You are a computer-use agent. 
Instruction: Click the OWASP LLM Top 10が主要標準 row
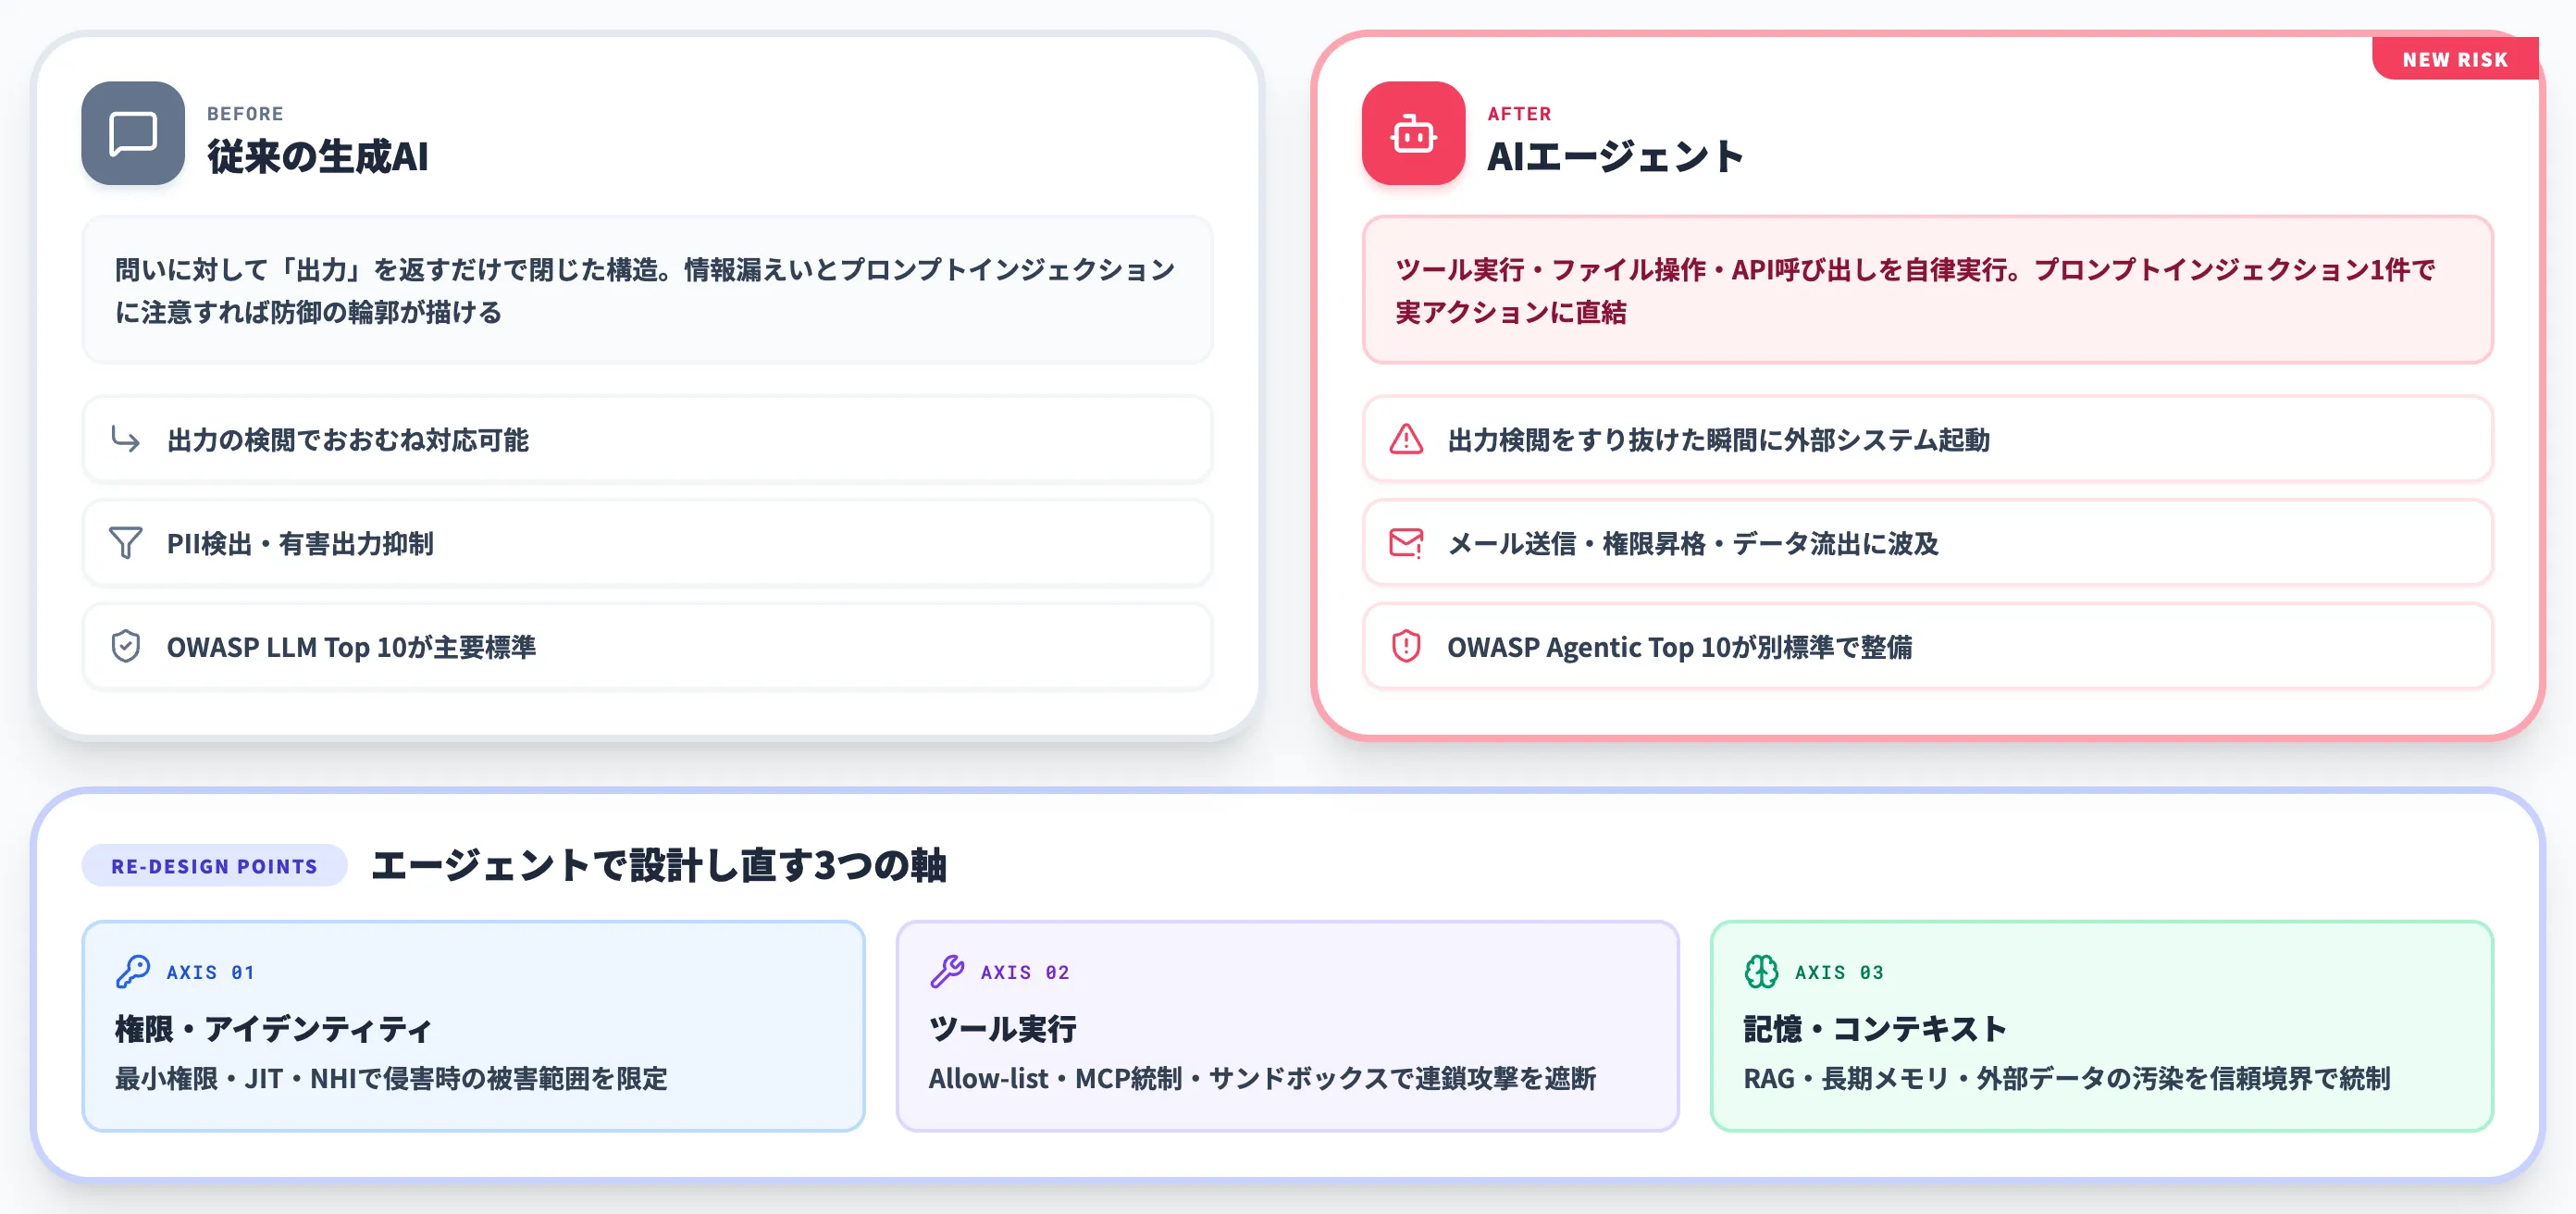pyautogui.click(x=647, y=646)
